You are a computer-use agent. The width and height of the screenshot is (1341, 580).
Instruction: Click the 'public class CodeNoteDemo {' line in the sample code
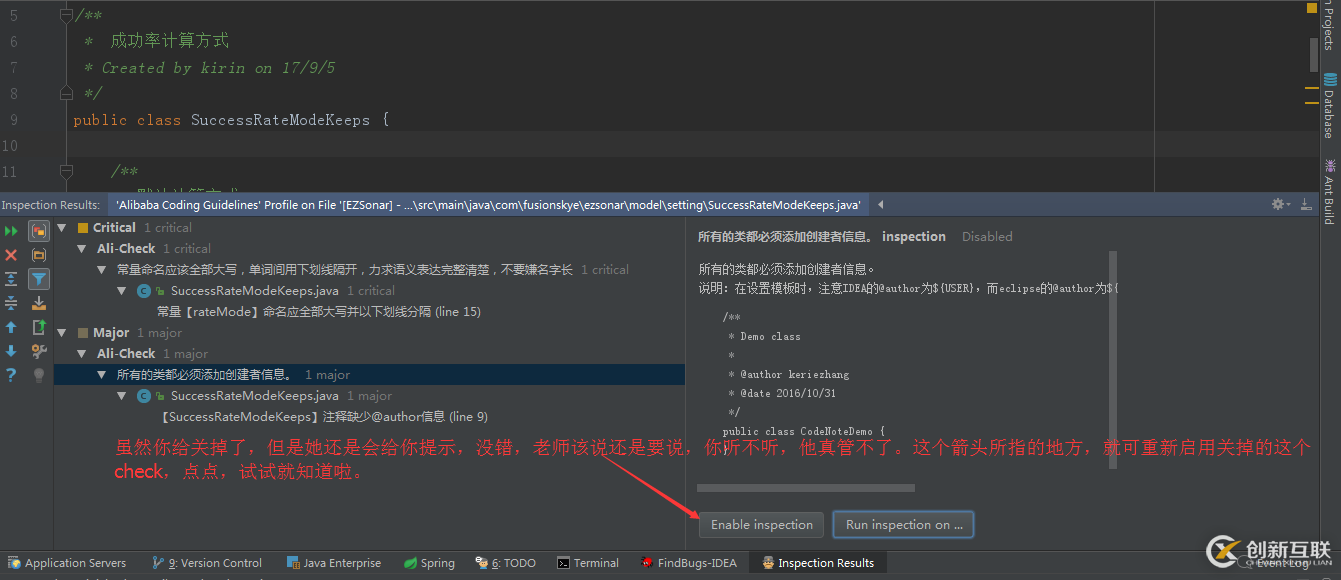[804, 432]
